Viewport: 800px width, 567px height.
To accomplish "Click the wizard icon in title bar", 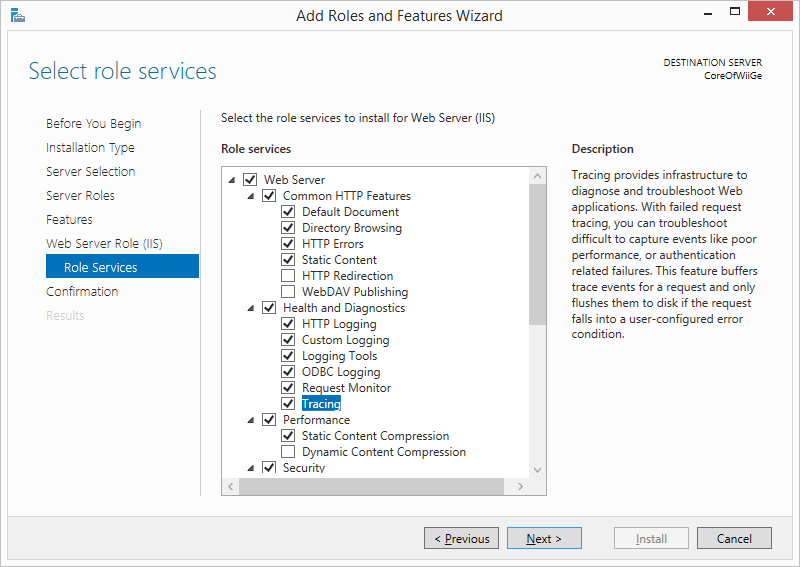I will (x=17, y=16).
